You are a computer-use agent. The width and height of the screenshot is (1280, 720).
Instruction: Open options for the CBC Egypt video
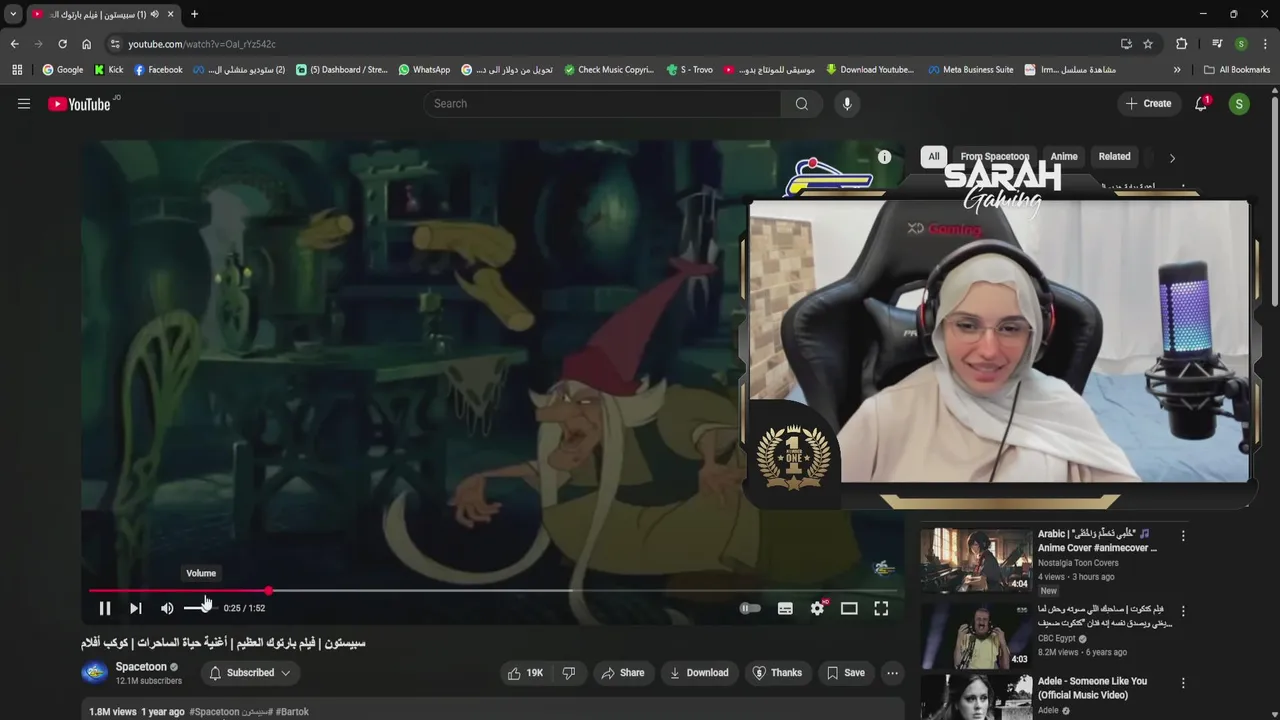(x=1183, y=611)
